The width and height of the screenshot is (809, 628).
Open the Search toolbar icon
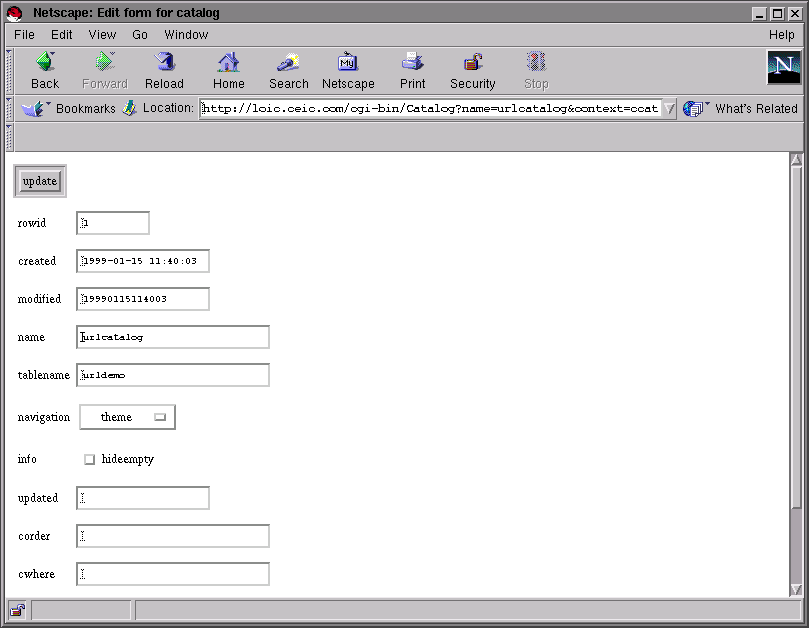[288, 70]
